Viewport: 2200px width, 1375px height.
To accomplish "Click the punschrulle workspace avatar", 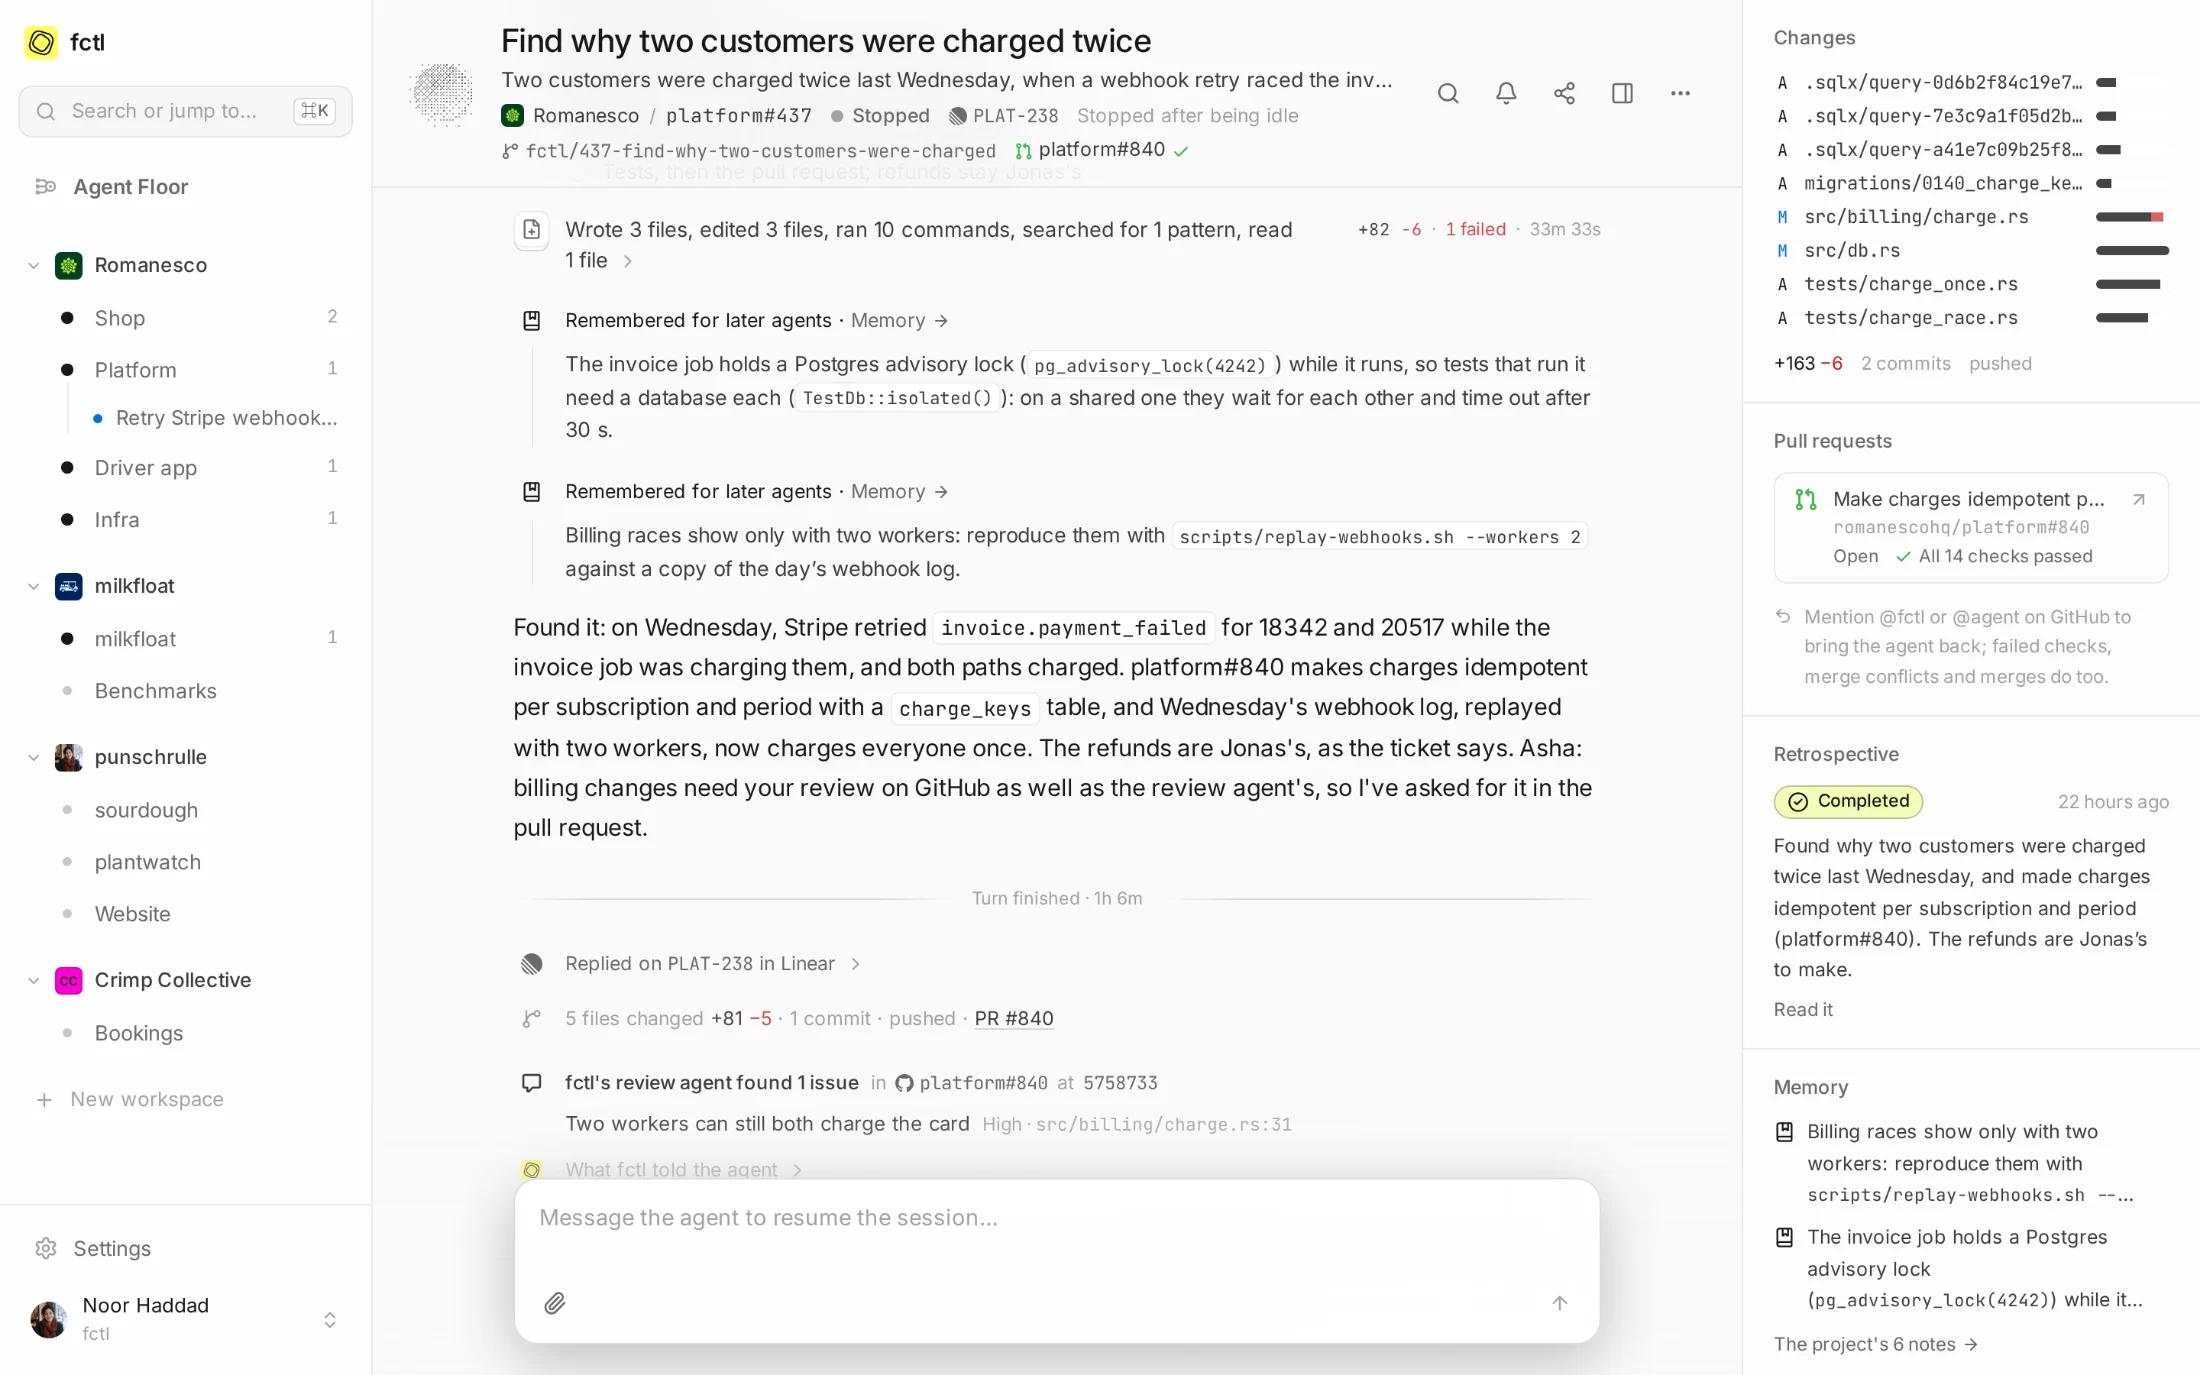I will tap(68, 757).
